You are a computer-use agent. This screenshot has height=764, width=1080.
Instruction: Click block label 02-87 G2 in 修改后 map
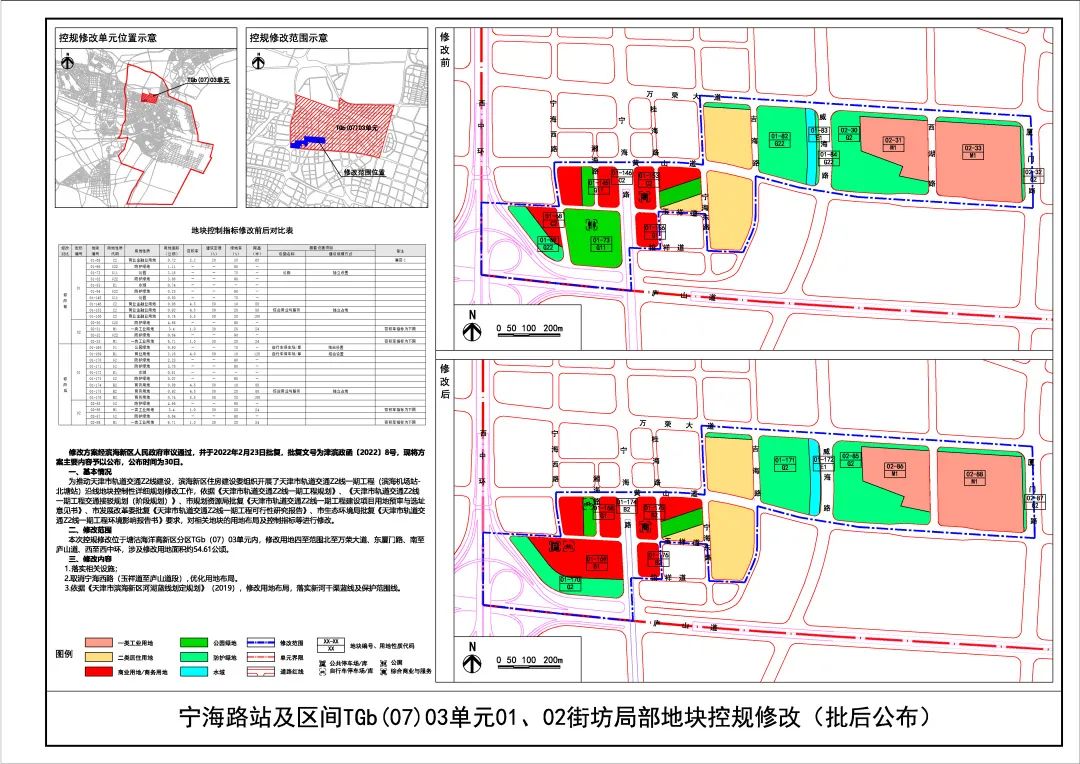coord(1035,502)
